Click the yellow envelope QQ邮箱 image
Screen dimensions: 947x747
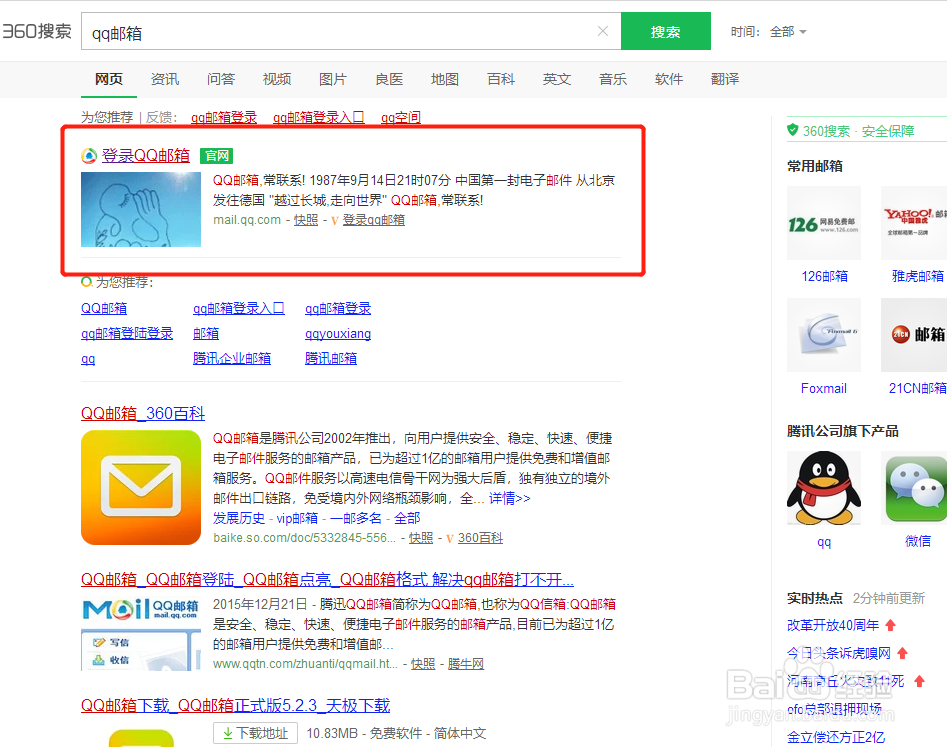point(141,487)
